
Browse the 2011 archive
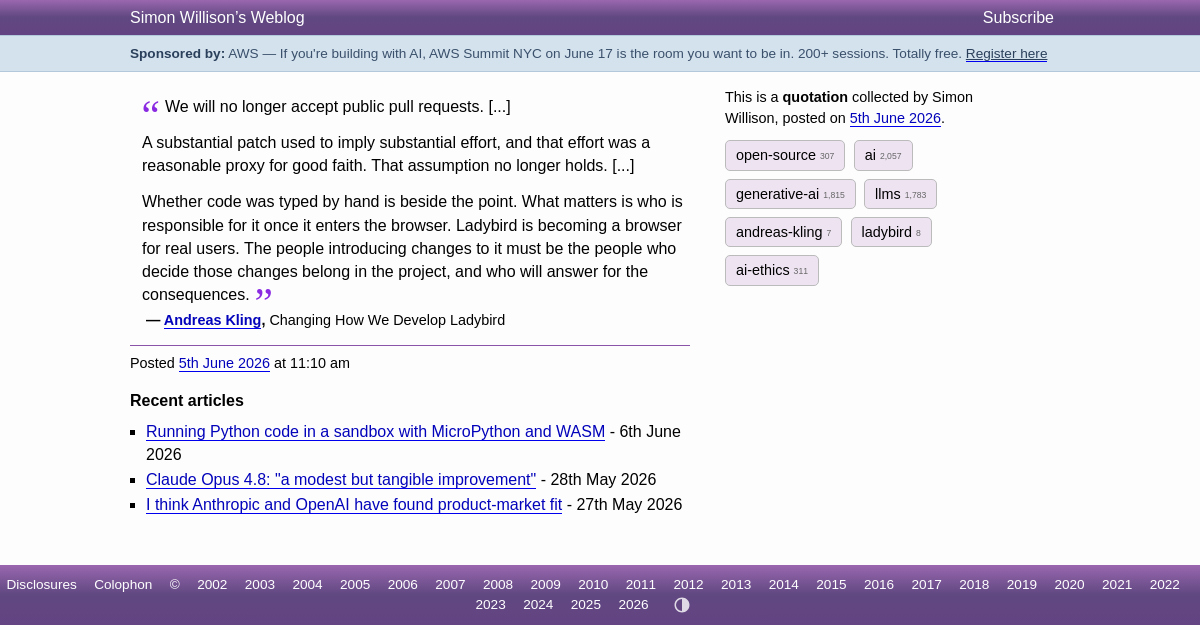point(641,585)
